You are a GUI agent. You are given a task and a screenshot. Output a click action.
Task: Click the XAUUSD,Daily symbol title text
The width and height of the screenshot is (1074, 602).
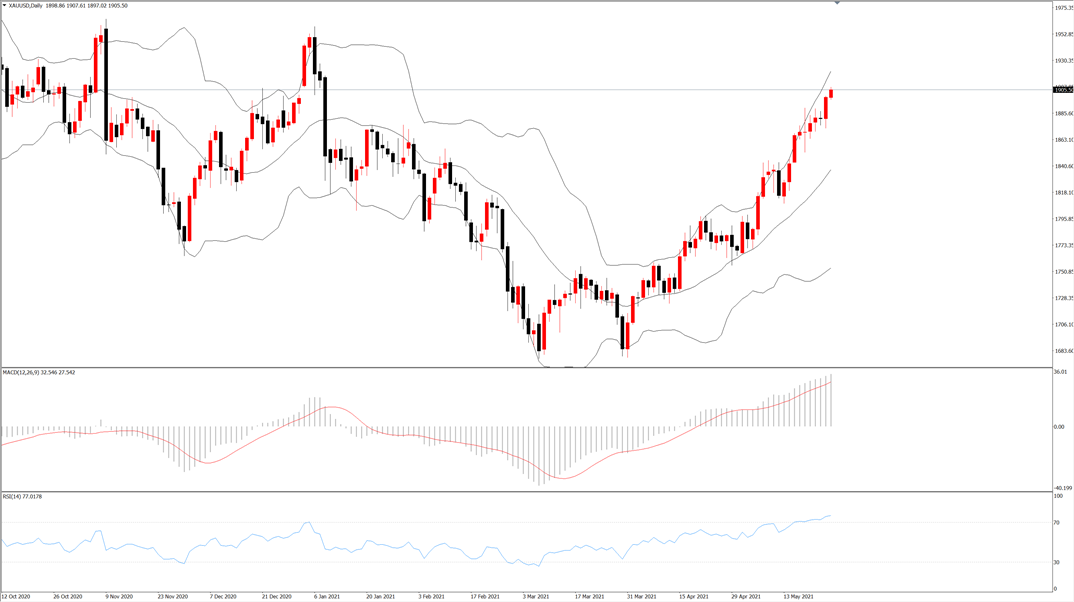25,5
